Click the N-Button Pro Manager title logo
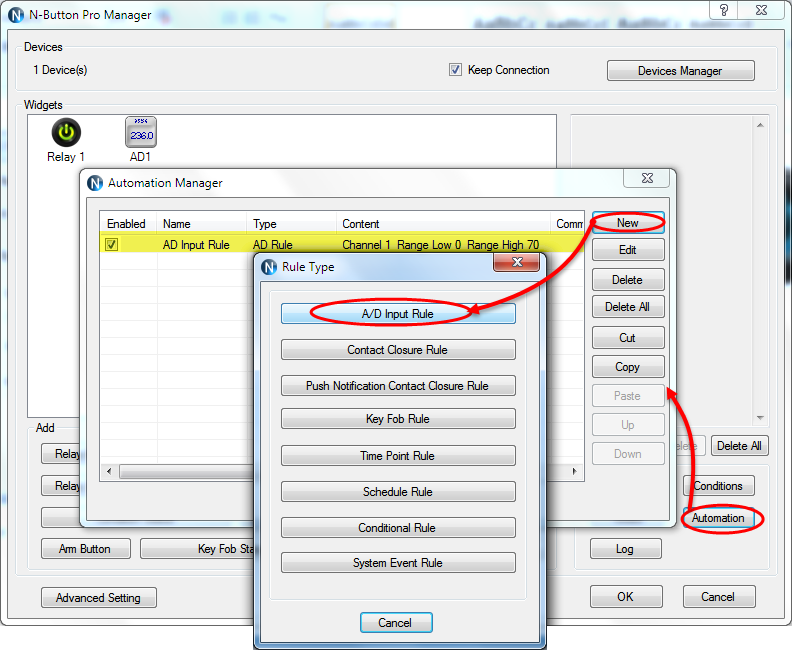 [16, 15]
